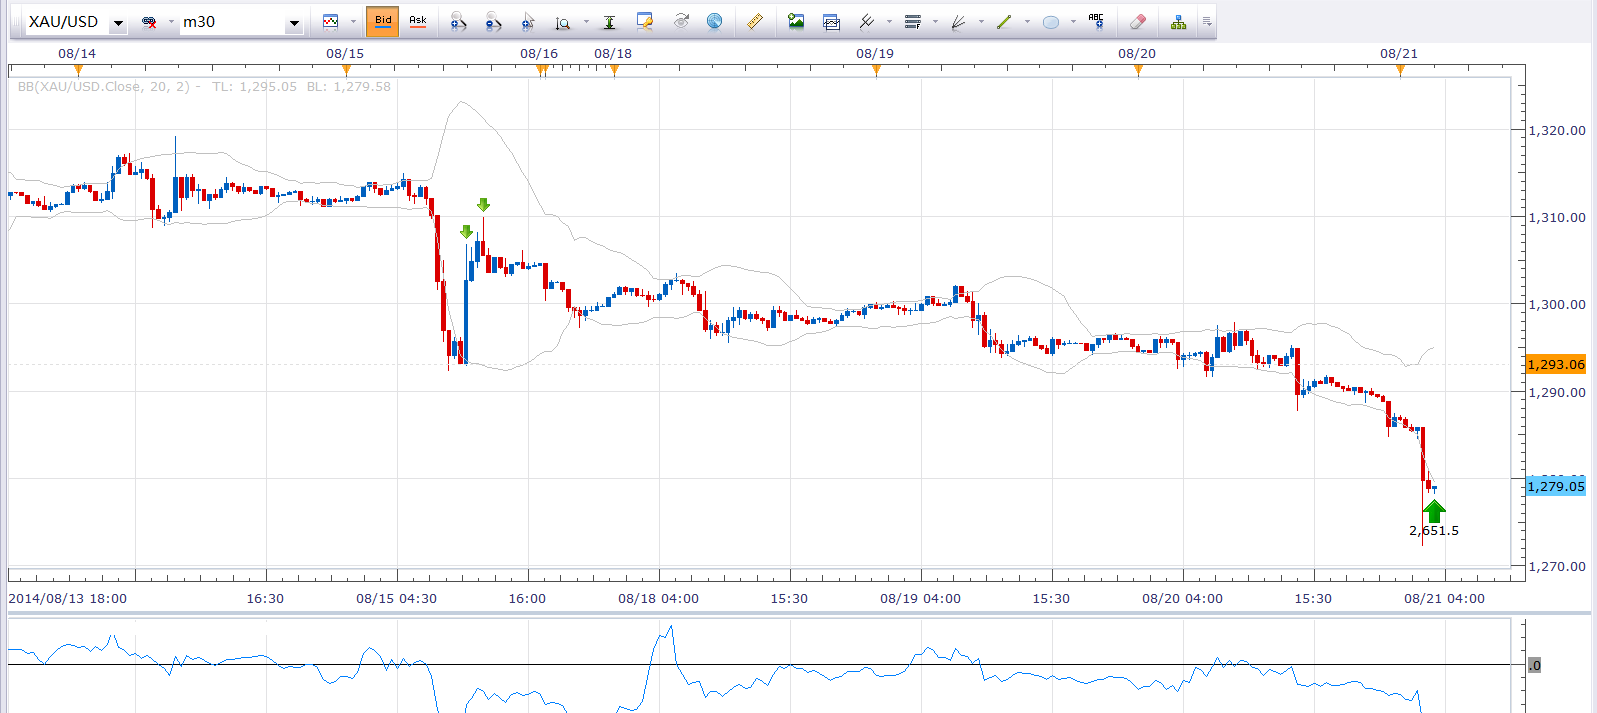Click the chart template window icon
Image resolution: width=1597 pixels, height=713 pixels.
click(831, 21)
